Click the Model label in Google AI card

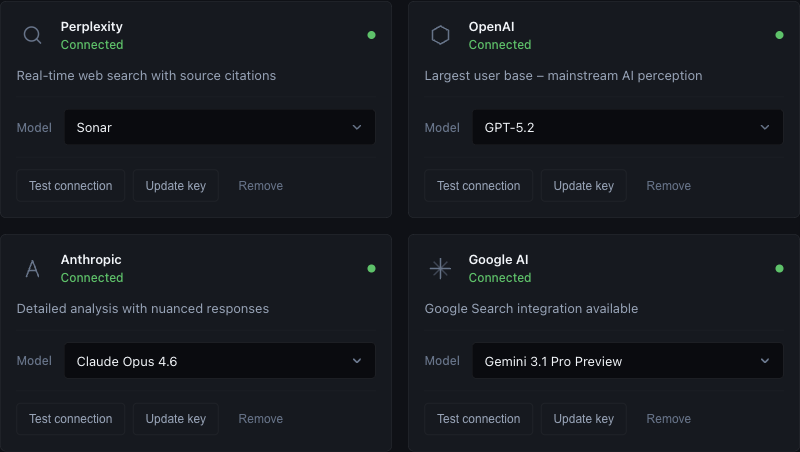[442, 361]
